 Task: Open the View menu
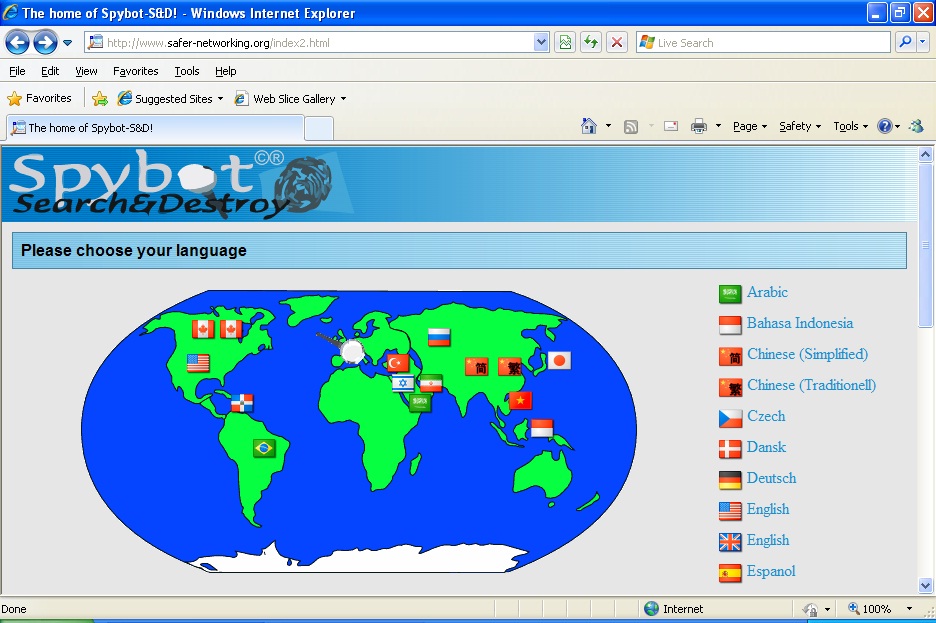(x=86, y=71)
